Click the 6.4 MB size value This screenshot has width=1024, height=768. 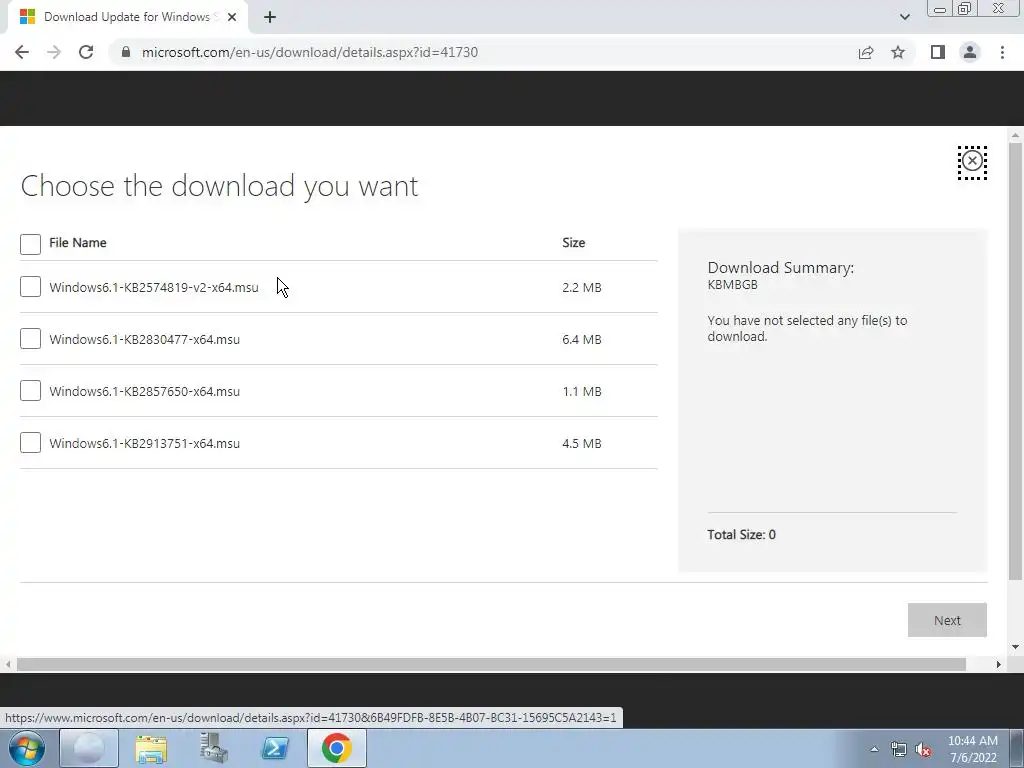pyautogui.click(x=581, y=340)
